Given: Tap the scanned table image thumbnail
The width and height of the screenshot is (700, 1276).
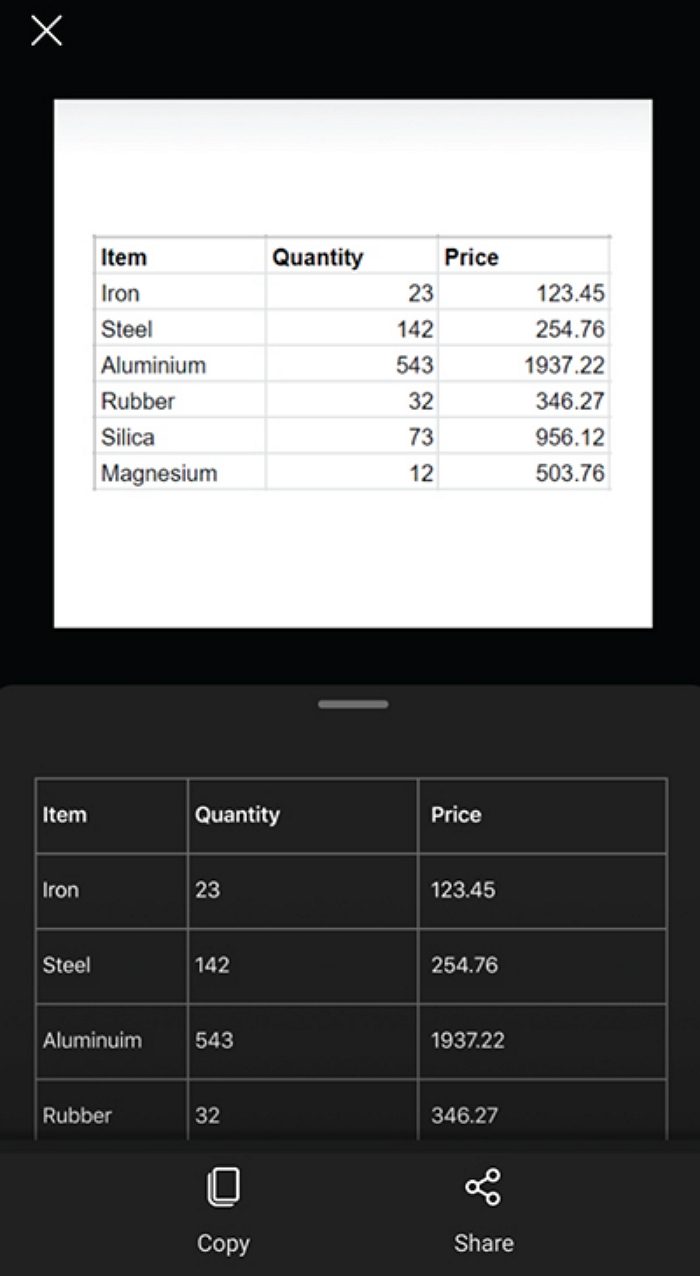Looking at the screenshot, I should coord(353,363).
